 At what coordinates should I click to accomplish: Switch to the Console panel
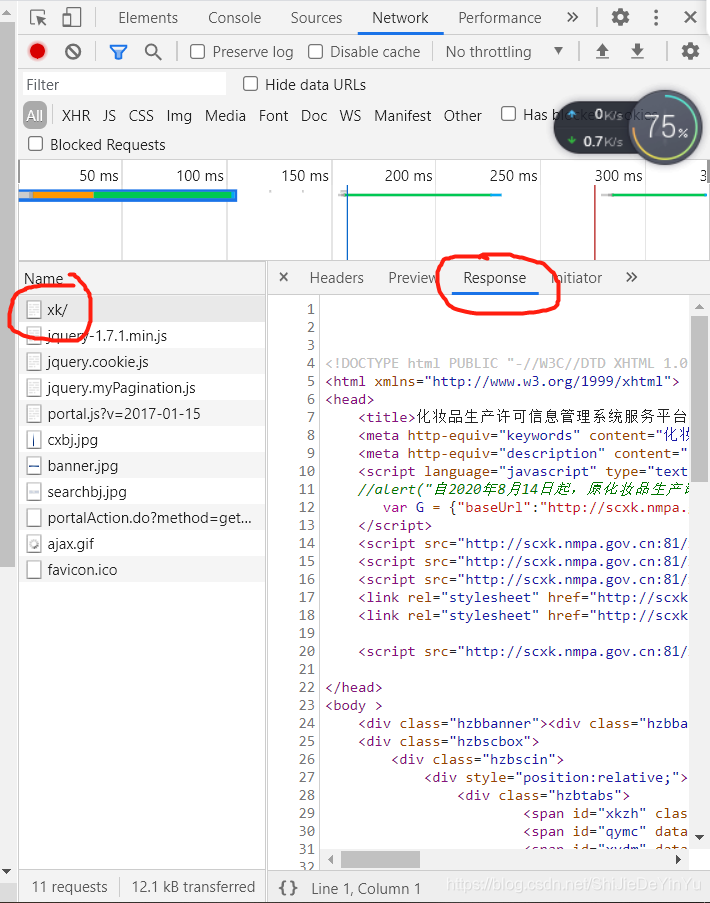click(x=234, y=18)
